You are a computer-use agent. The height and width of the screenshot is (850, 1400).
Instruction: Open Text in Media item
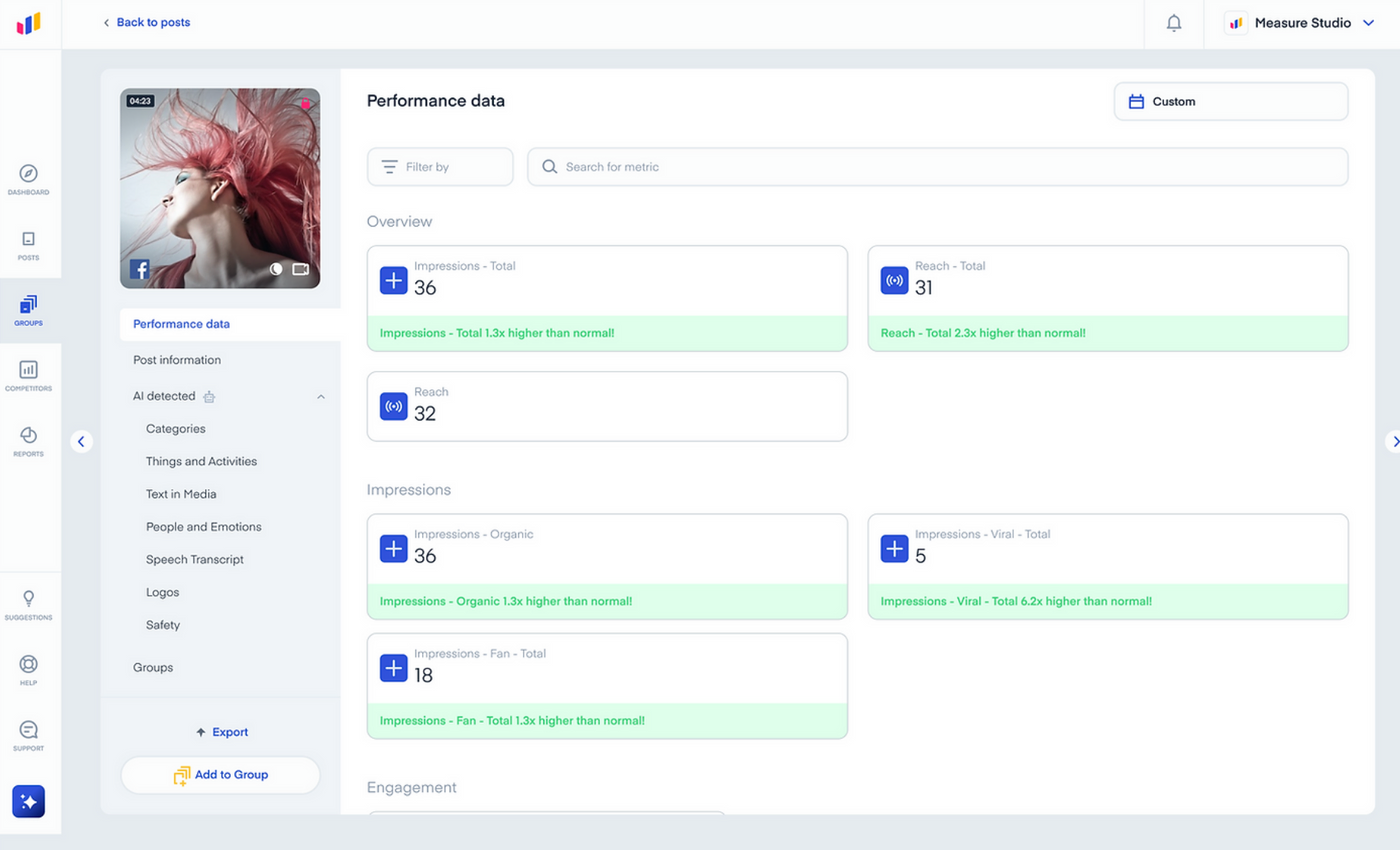point(181,494)
